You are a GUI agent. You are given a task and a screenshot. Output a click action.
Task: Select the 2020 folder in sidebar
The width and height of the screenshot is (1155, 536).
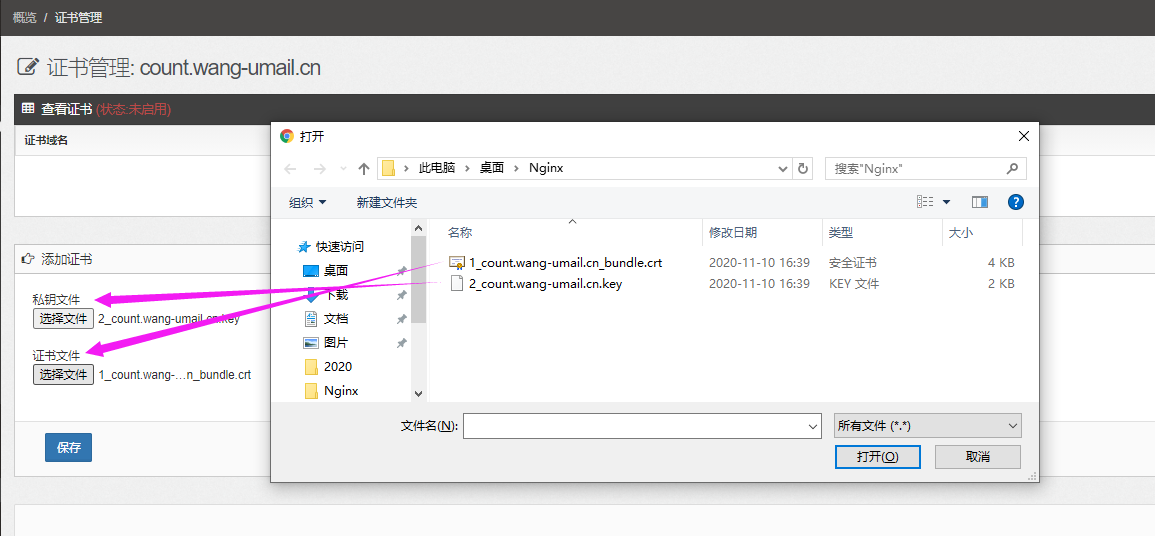[x=338, y=367]
